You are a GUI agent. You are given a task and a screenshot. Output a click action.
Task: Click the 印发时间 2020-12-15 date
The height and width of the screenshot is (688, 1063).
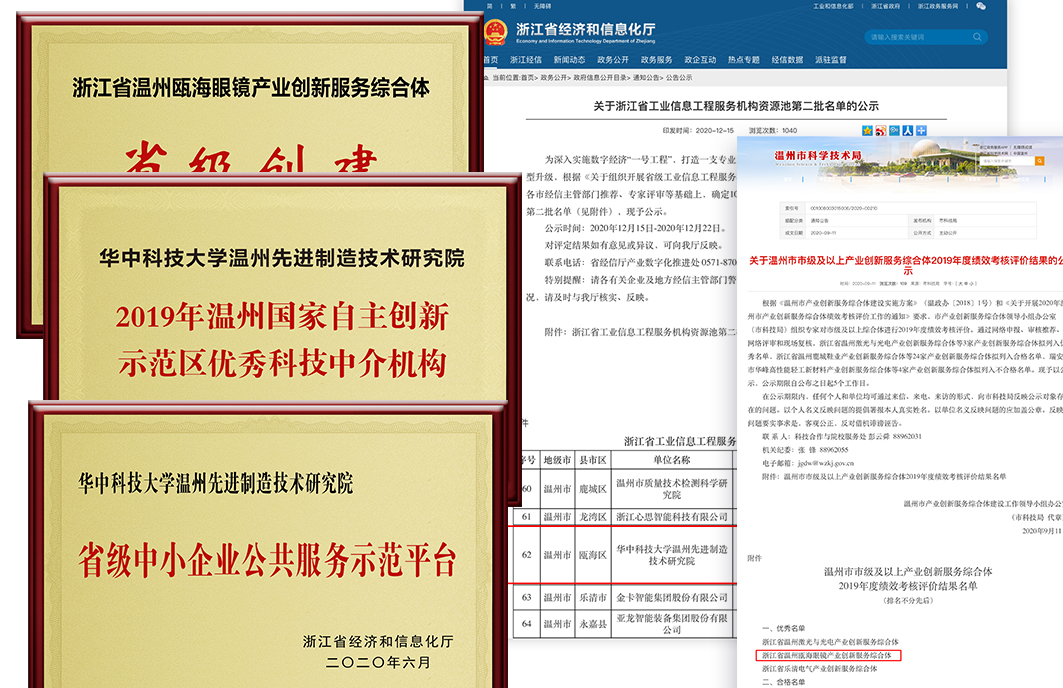pyautogui.click(x=698, y=130)
